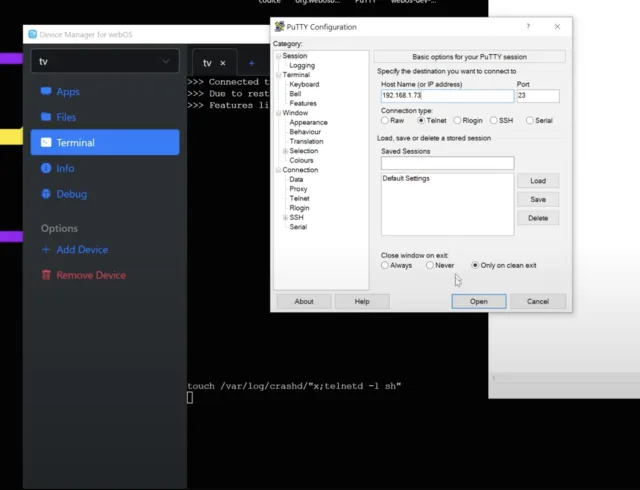
Task: Open the tv device dropdown
Action: coord(105,61)
